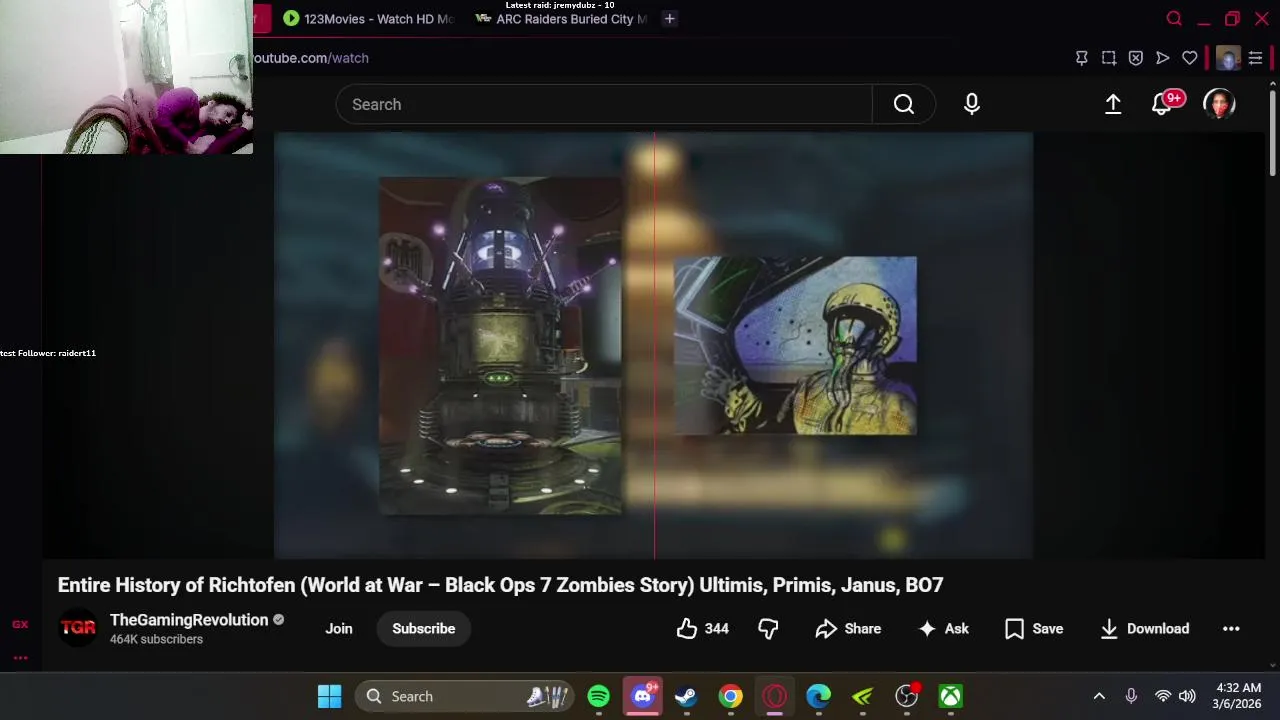Switch to ARC Raiders Buried City tab
The height and width of the screenshot is (720, 1280).
click(560, 18)
